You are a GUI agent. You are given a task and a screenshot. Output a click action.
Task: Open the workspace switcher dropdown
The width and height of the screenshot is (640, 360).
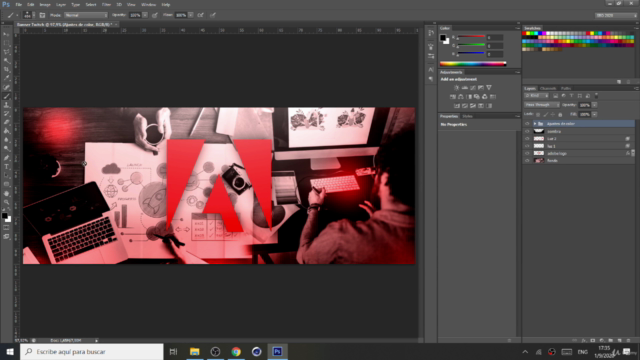coord(616,15)
